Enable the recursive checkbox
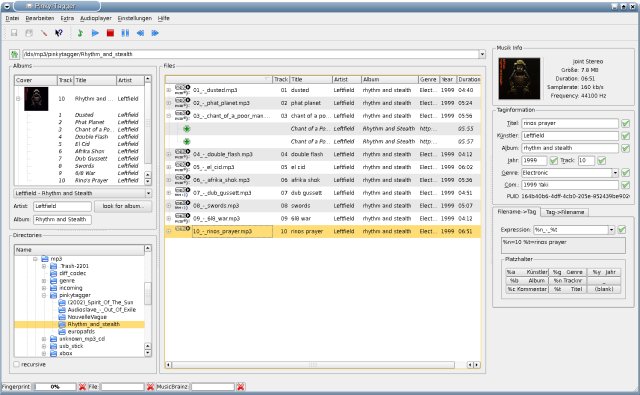 click(17, 364)
